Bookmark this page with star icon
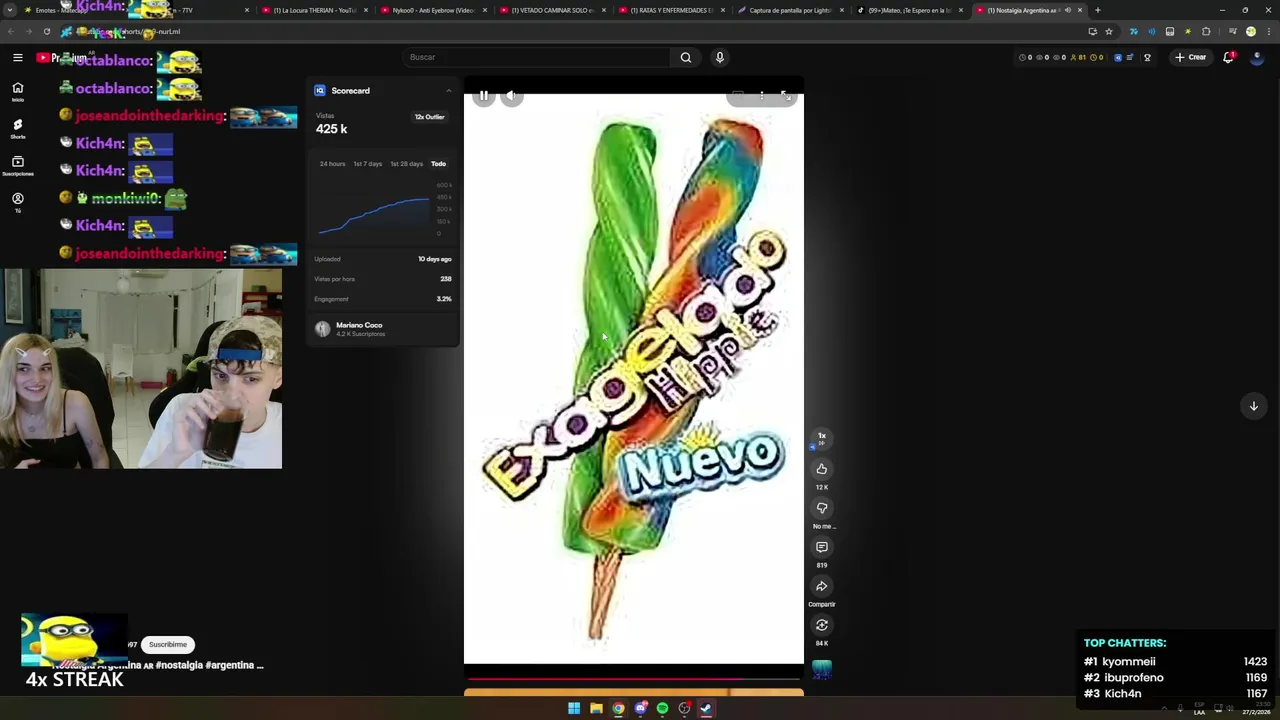The height and width of the screenshot is (720, 1280). 1109,31
